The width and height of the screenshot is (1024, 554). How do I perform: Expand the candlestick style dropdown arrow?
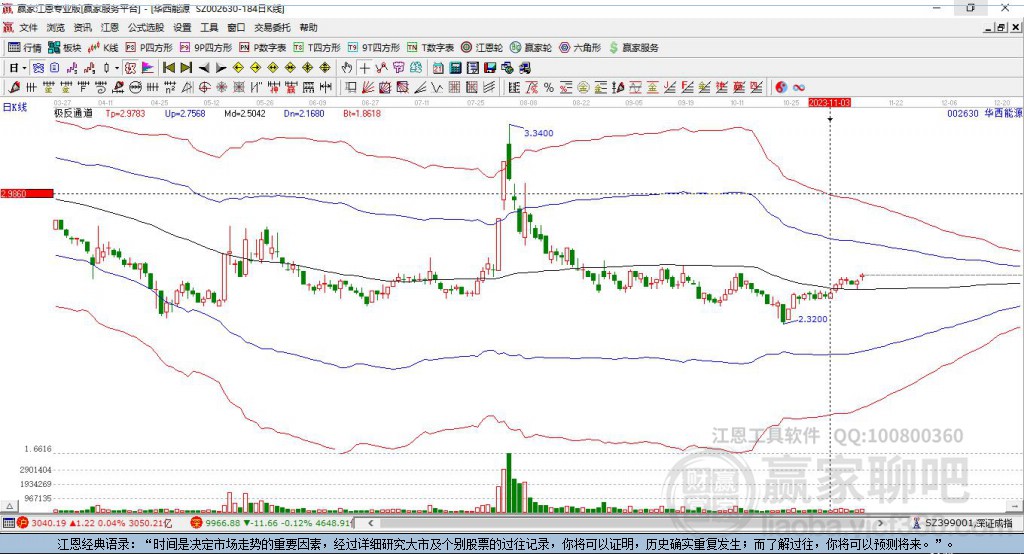click(x=117, y=68)
